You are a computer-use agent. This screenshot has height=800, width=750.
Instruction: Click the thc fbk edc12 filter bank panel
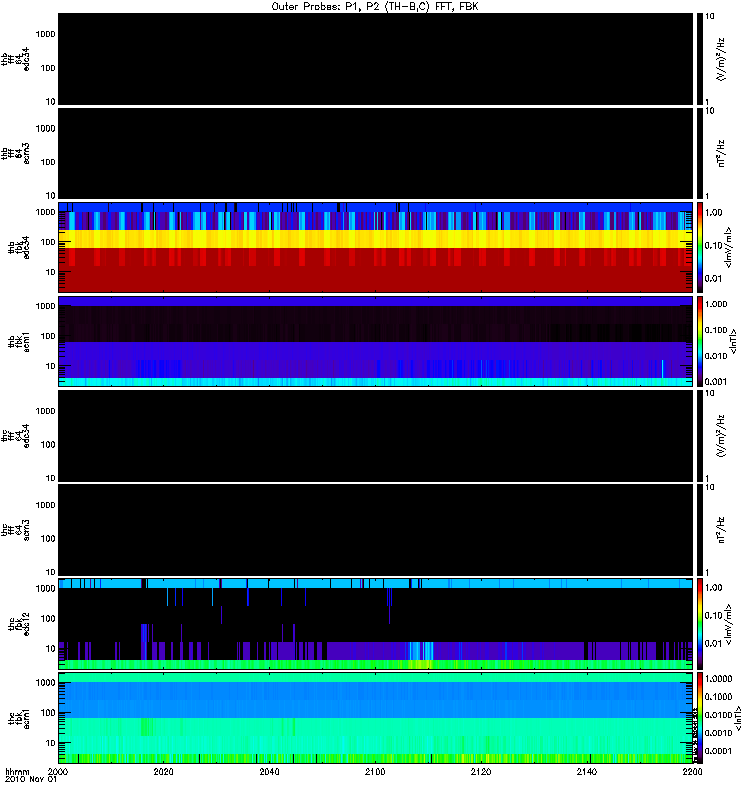click(375, 624)
